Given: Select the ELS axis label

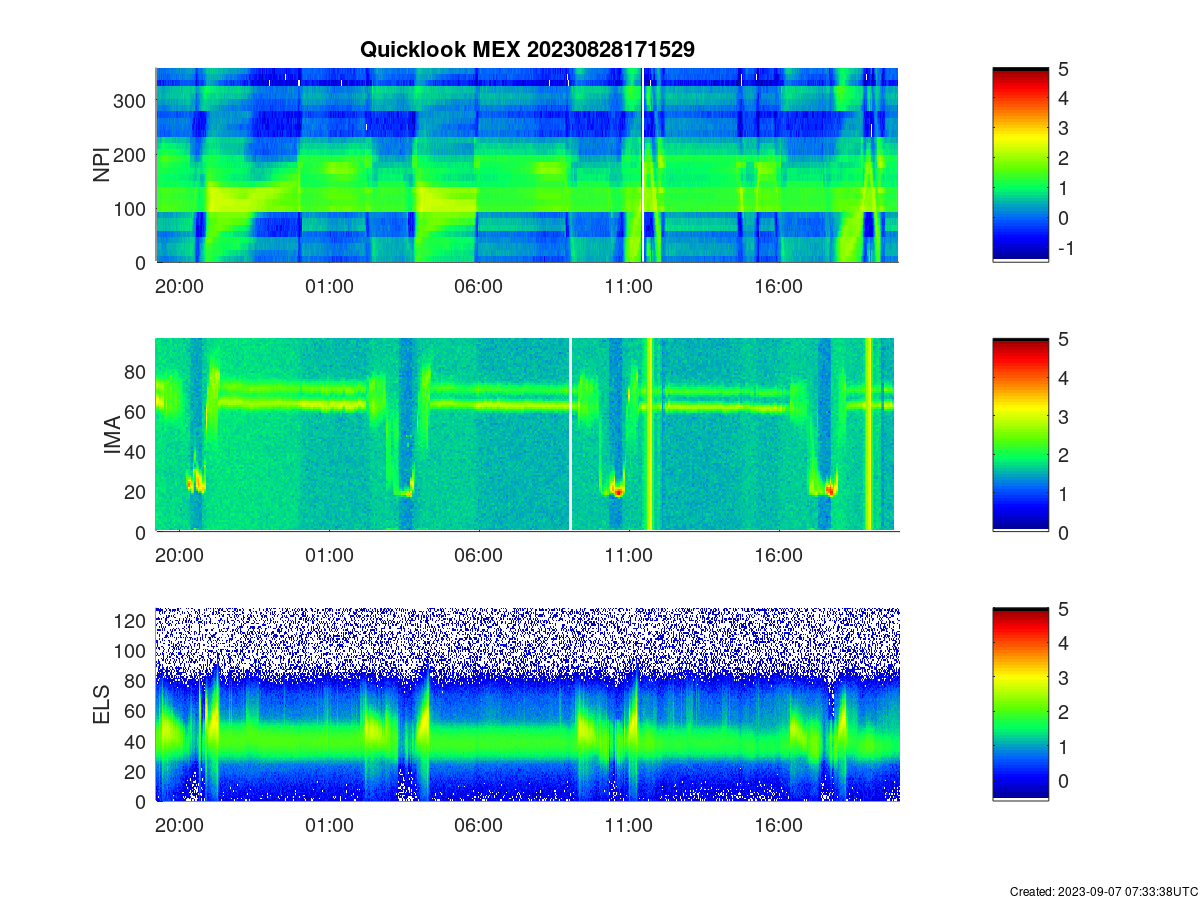Looking at the screenshot, I should pyautogui.click(x=101, y=705).
